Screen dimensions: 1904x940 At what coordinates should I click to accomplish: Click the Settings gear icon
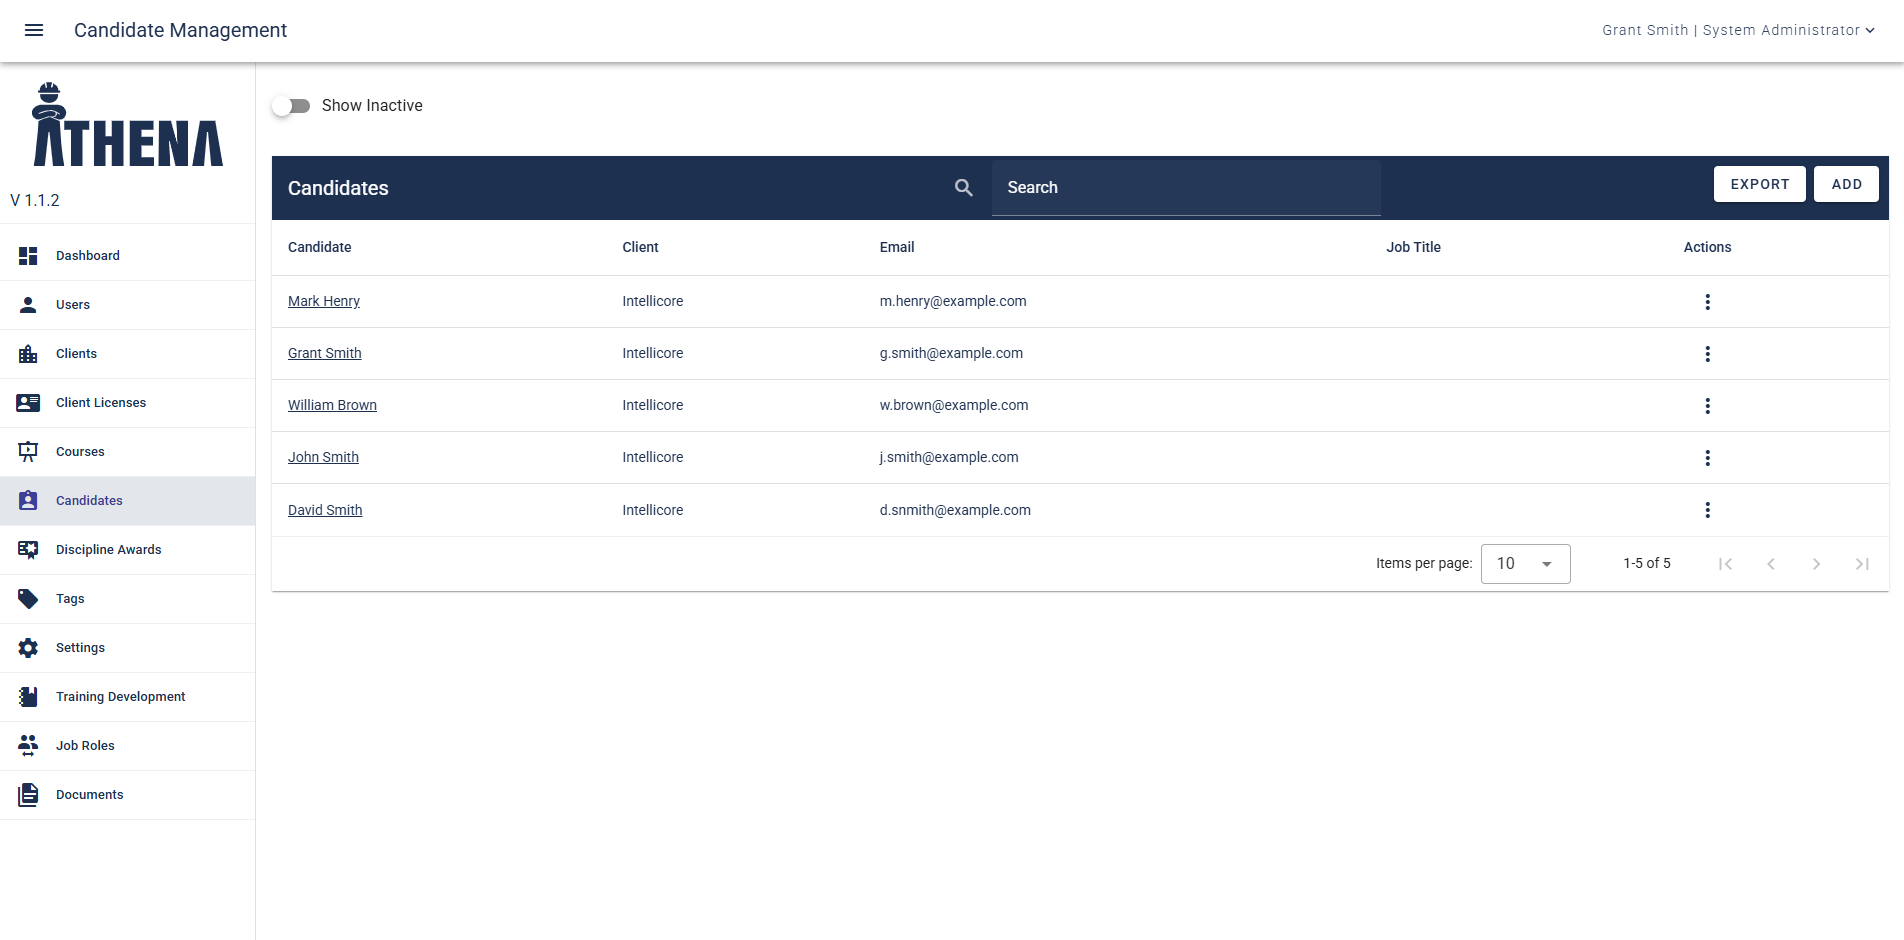point(28,648)
